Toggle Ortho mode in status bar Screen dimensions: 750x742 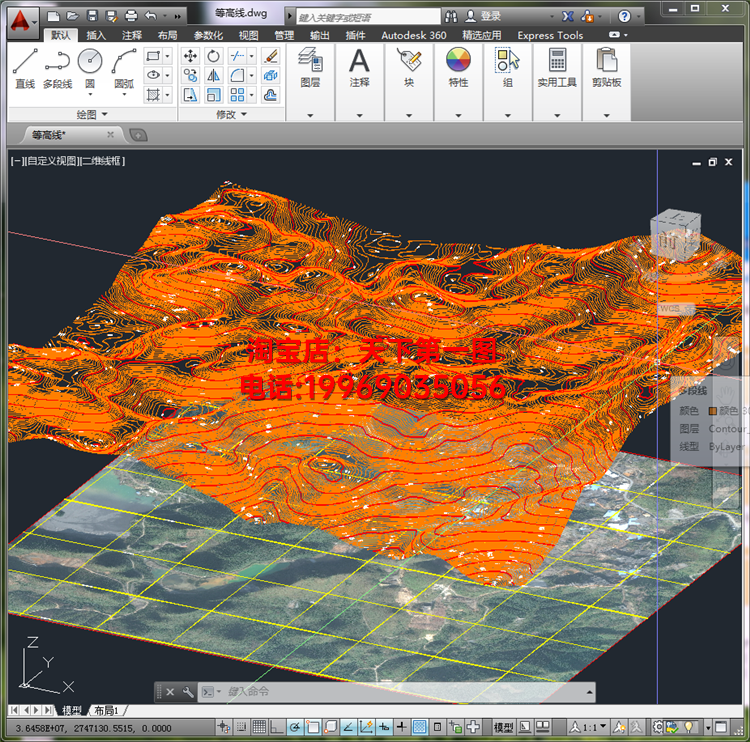(x=277, y=728)
